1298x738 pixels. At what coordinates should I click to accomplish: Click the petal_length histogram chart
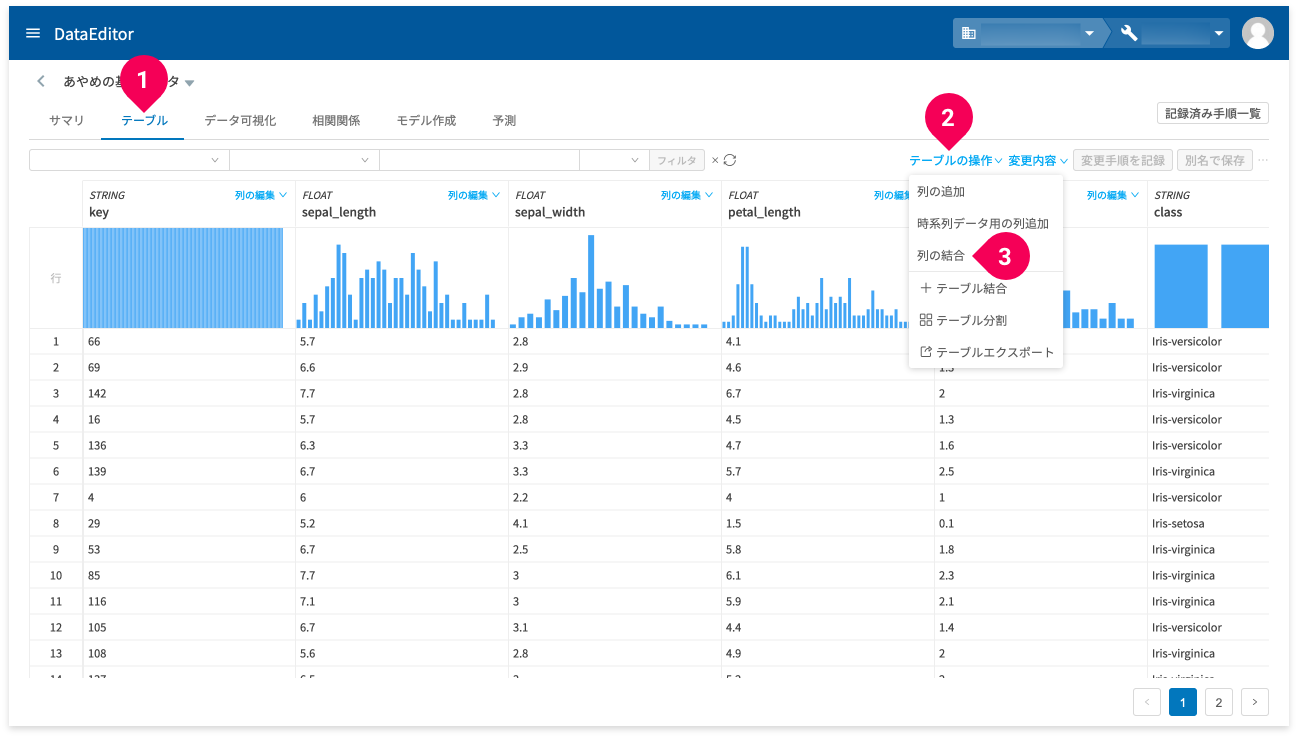(x=815, y=286)
